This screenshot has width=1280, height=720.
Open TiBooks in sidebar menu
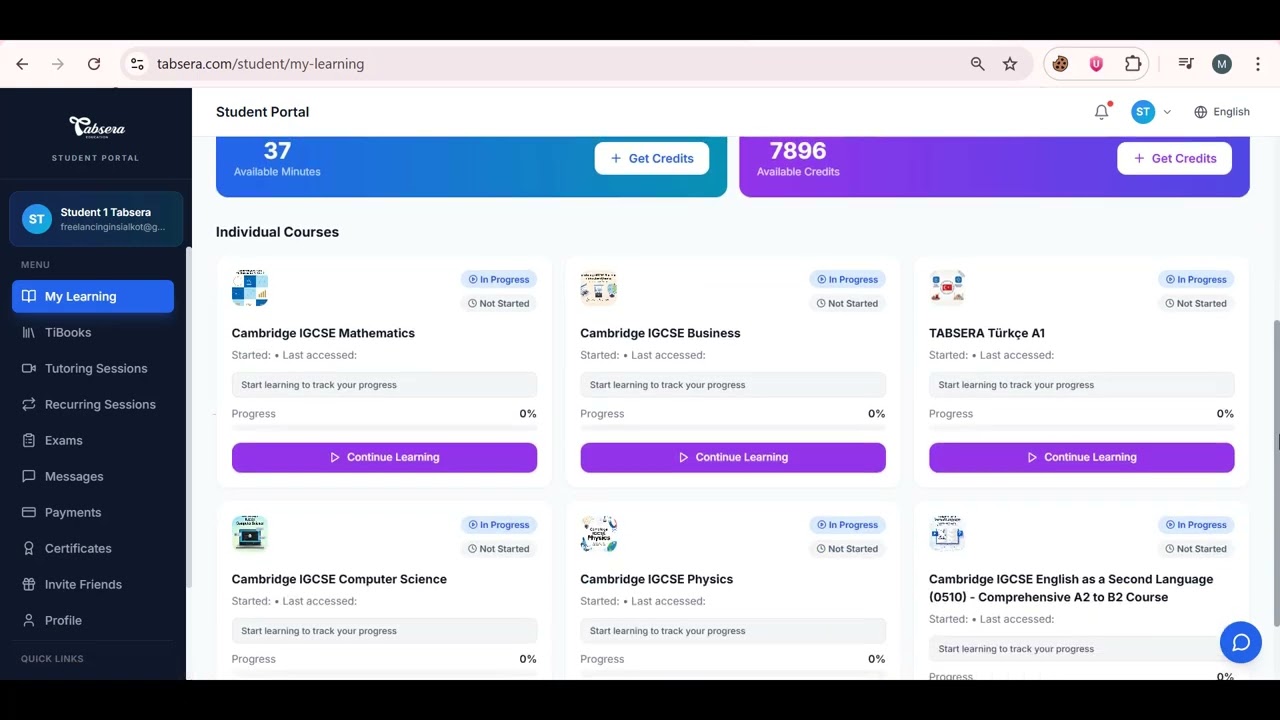tap(93, 332)
